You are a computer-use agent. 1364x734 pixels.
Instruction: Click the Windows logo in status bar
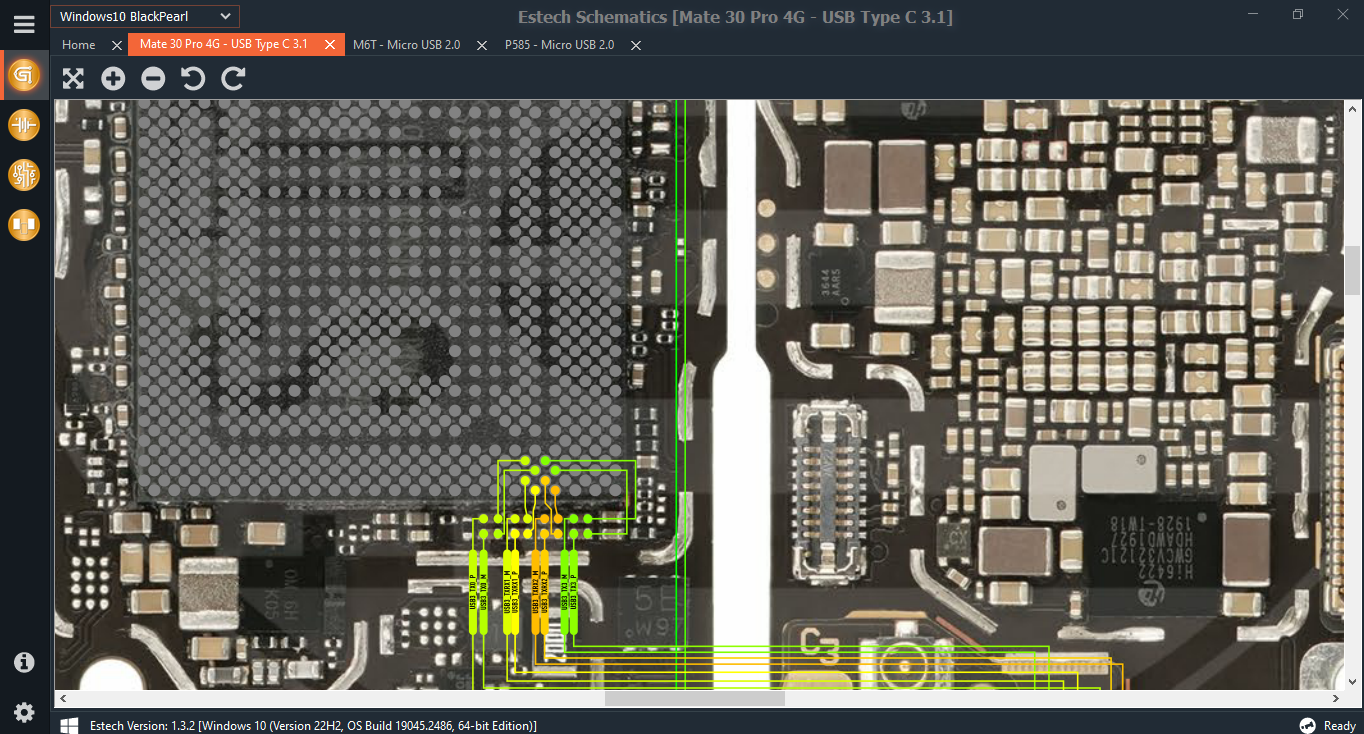point(69,725)
